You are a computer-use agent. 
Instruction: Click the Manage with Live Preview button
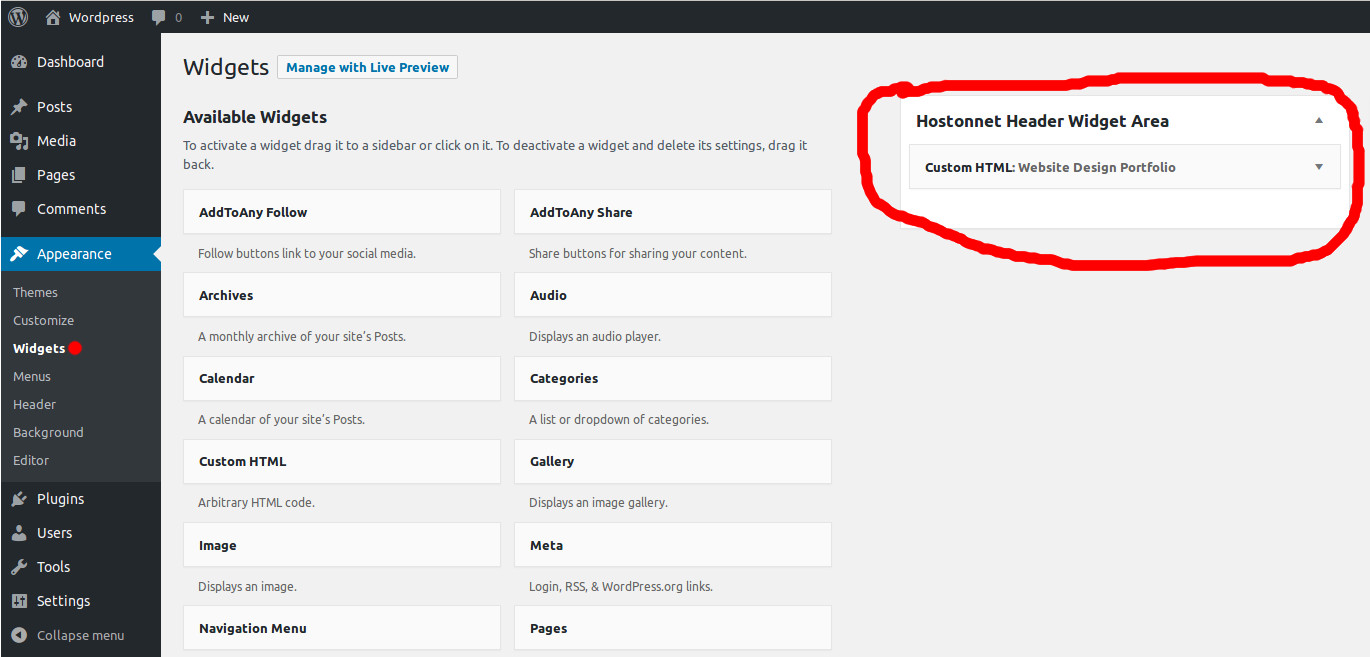(367, 67)
